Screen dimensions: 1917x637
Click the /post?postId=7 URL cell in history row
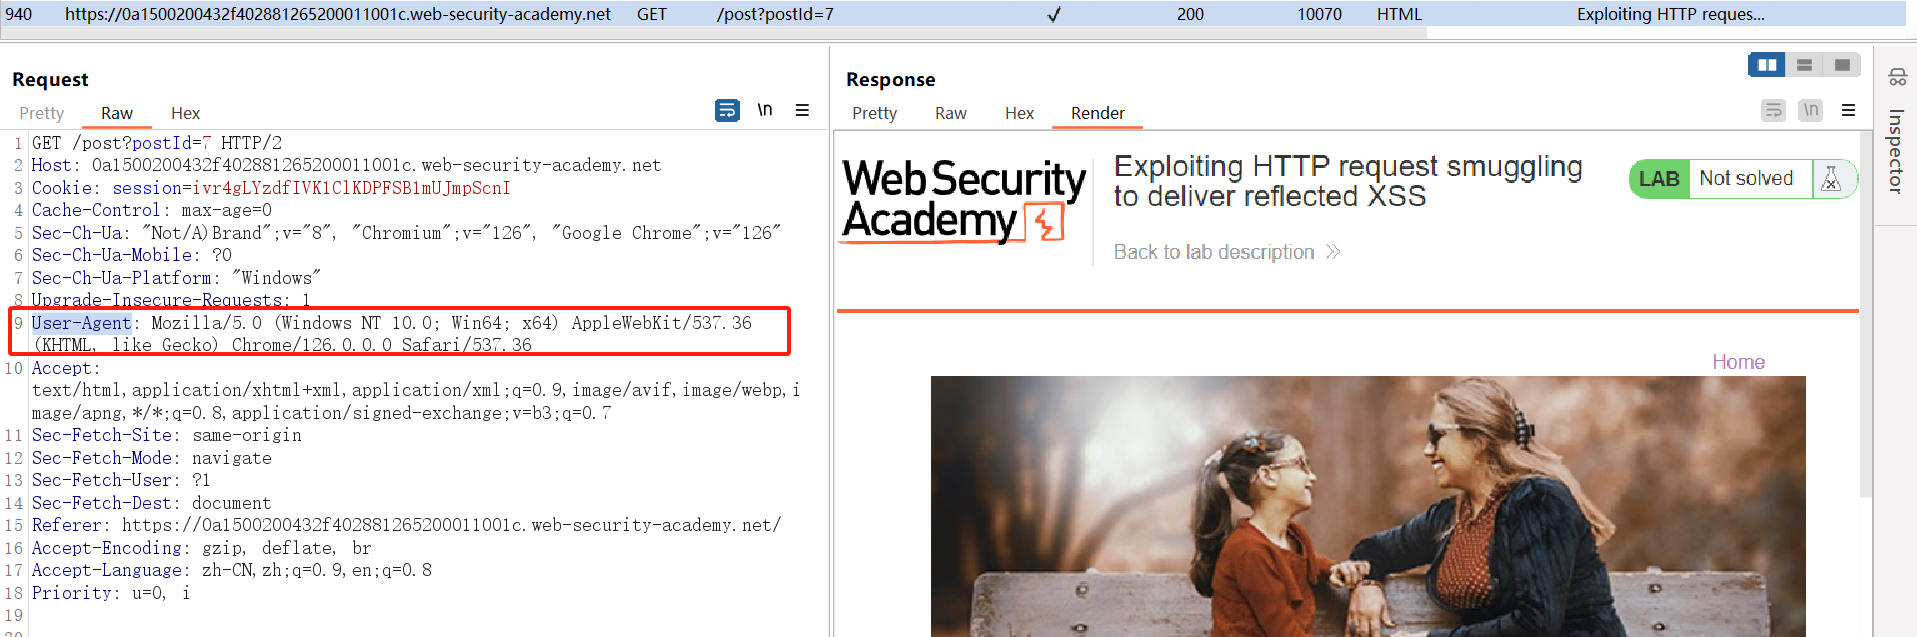point(775,14)
